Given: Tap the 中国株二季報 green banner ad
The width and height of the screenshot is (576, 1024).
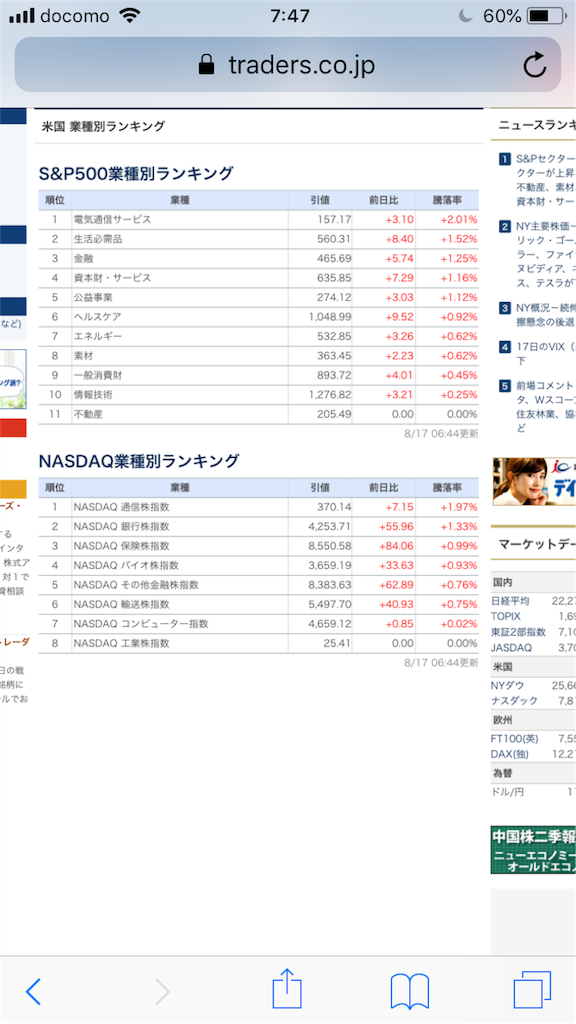Looking at the screenshot, I should (534, 850).
